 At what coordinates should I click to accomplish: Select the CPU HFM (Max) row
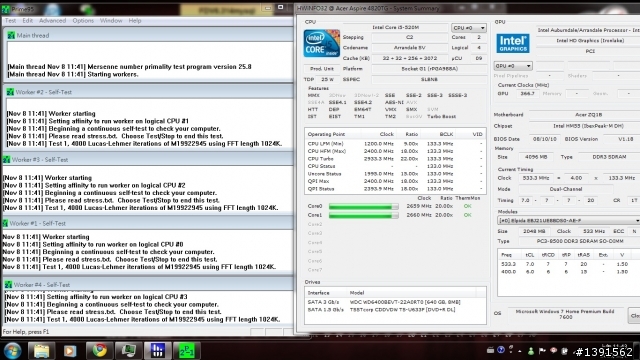395,151
